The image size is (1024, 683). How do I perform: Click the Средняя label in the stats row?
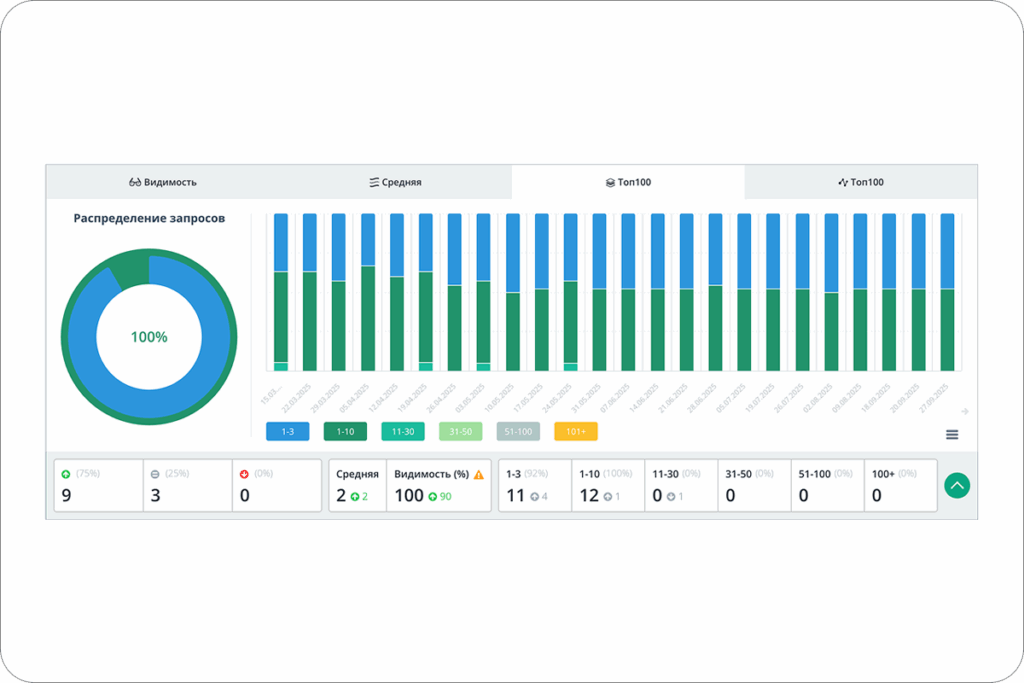click(357, 474)
